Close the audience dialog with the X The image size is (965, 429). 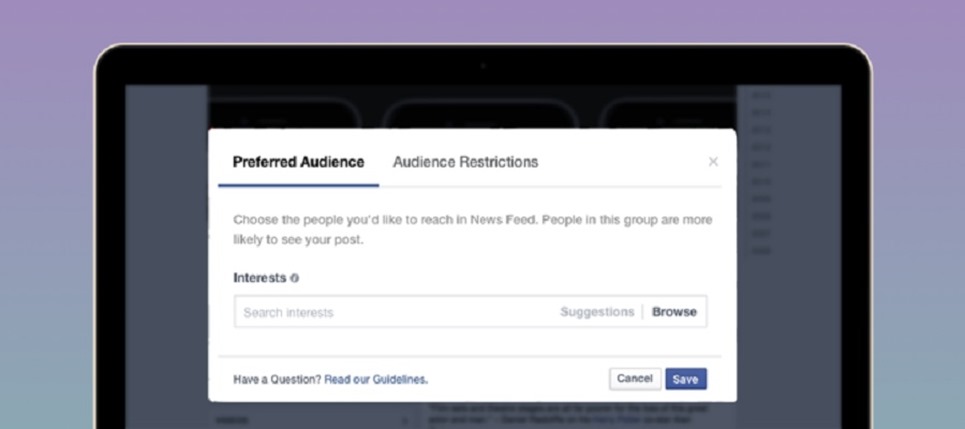713,162
